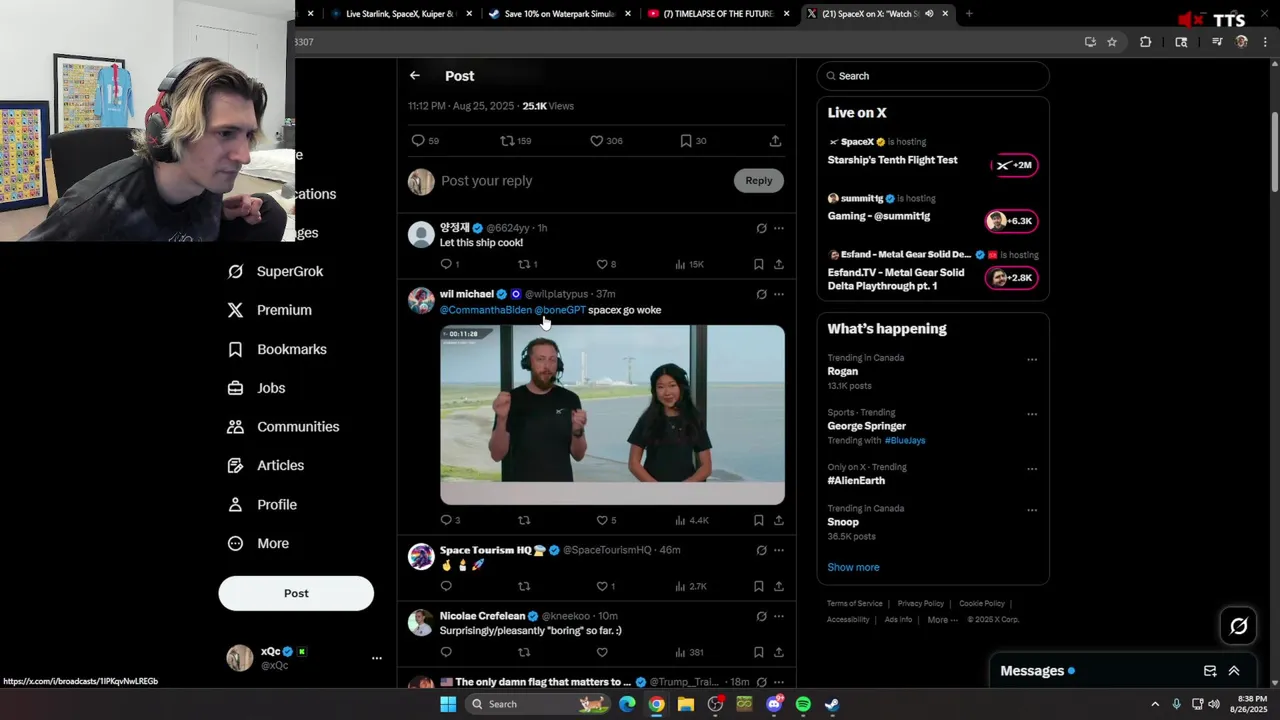Screen dimensions: 1280x720
Task: Like Space Tourism HQ's reply
Action: (606, 586)
